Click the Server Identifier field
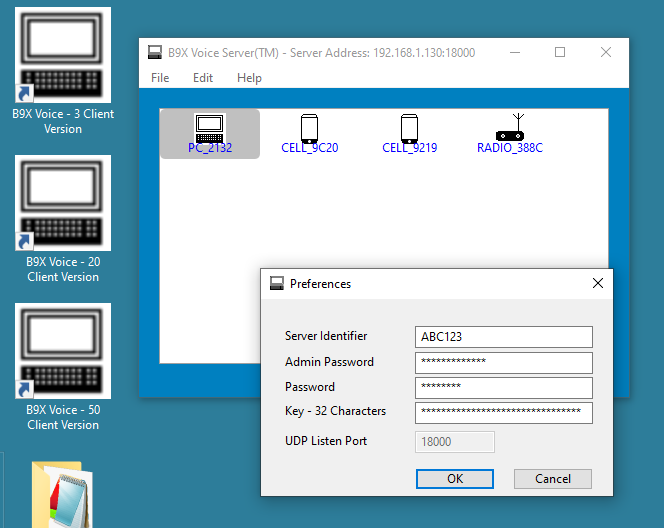 coord(503,337)
